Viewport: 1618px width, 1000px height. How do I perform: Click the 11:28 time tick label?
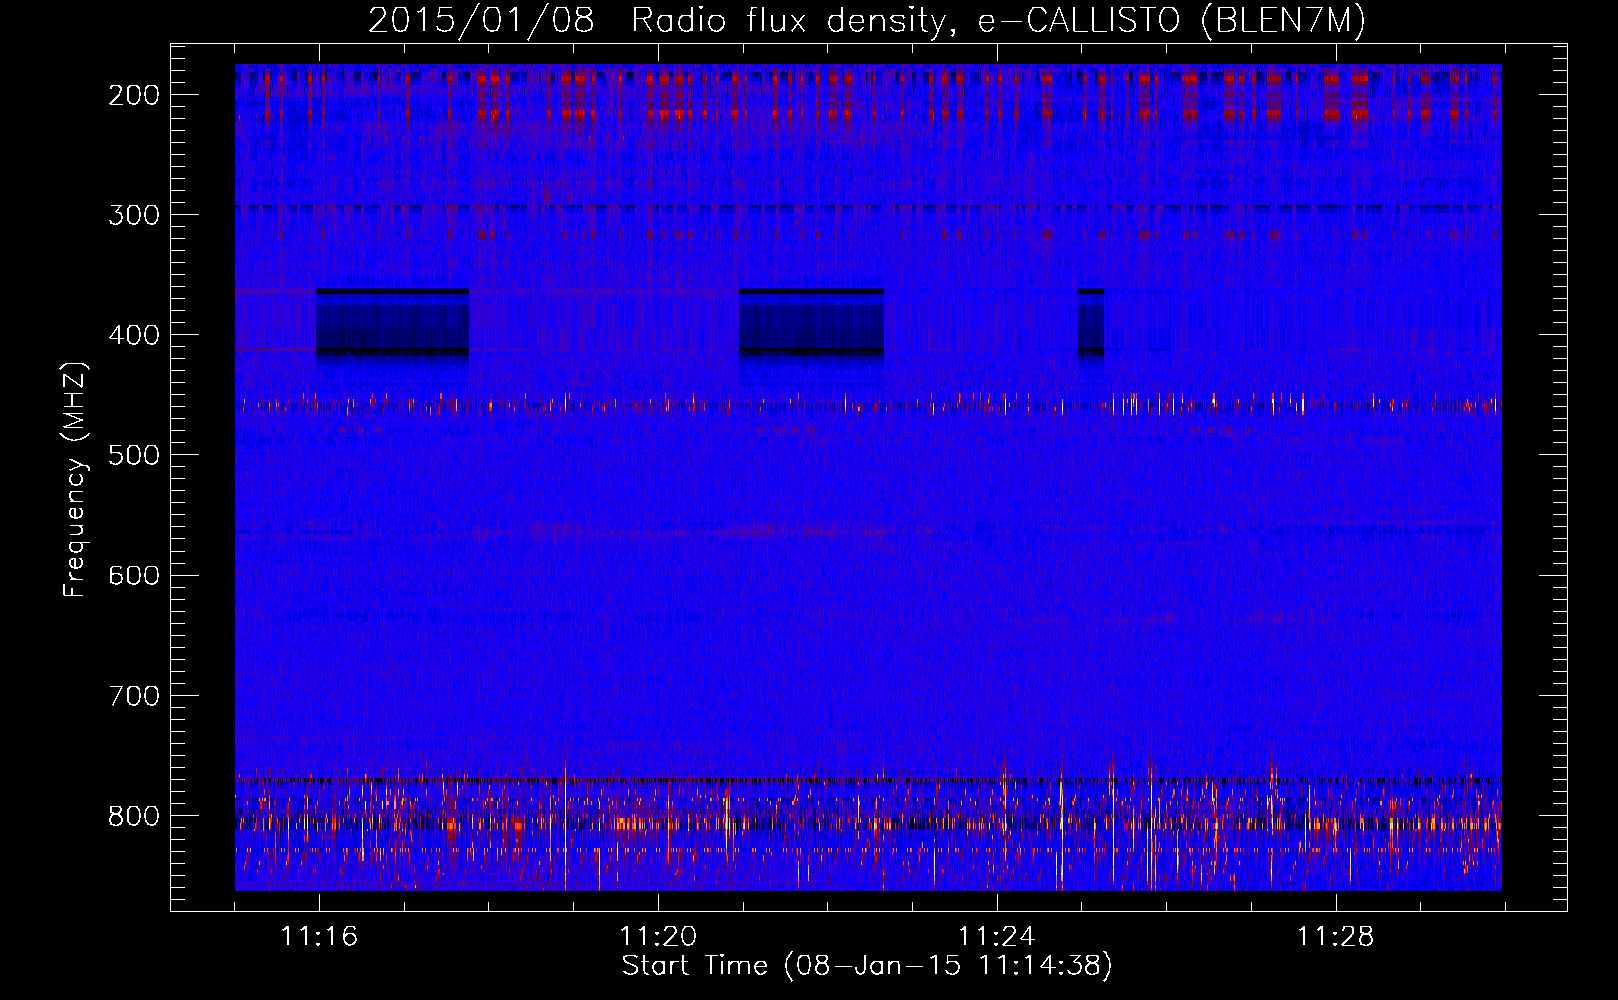[1336, 937]
